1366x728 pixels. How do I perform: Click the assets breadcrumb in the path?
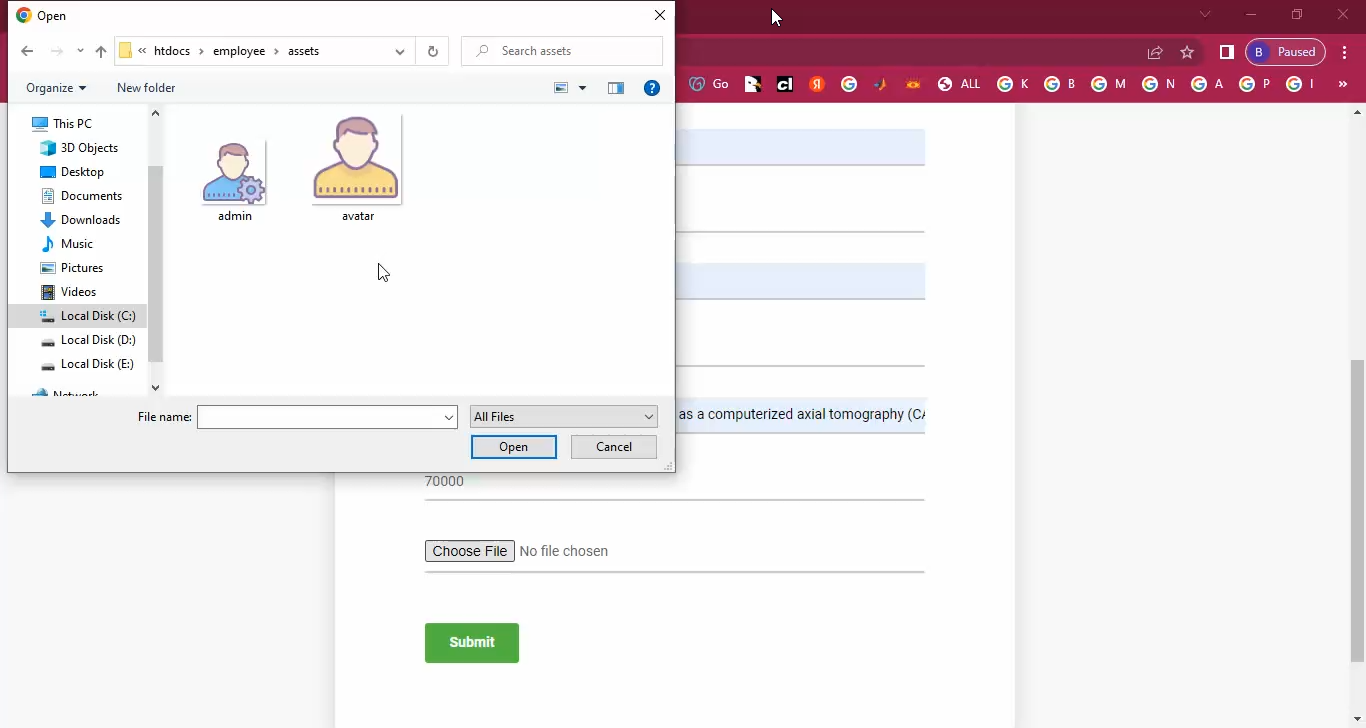tap(304, 51)
